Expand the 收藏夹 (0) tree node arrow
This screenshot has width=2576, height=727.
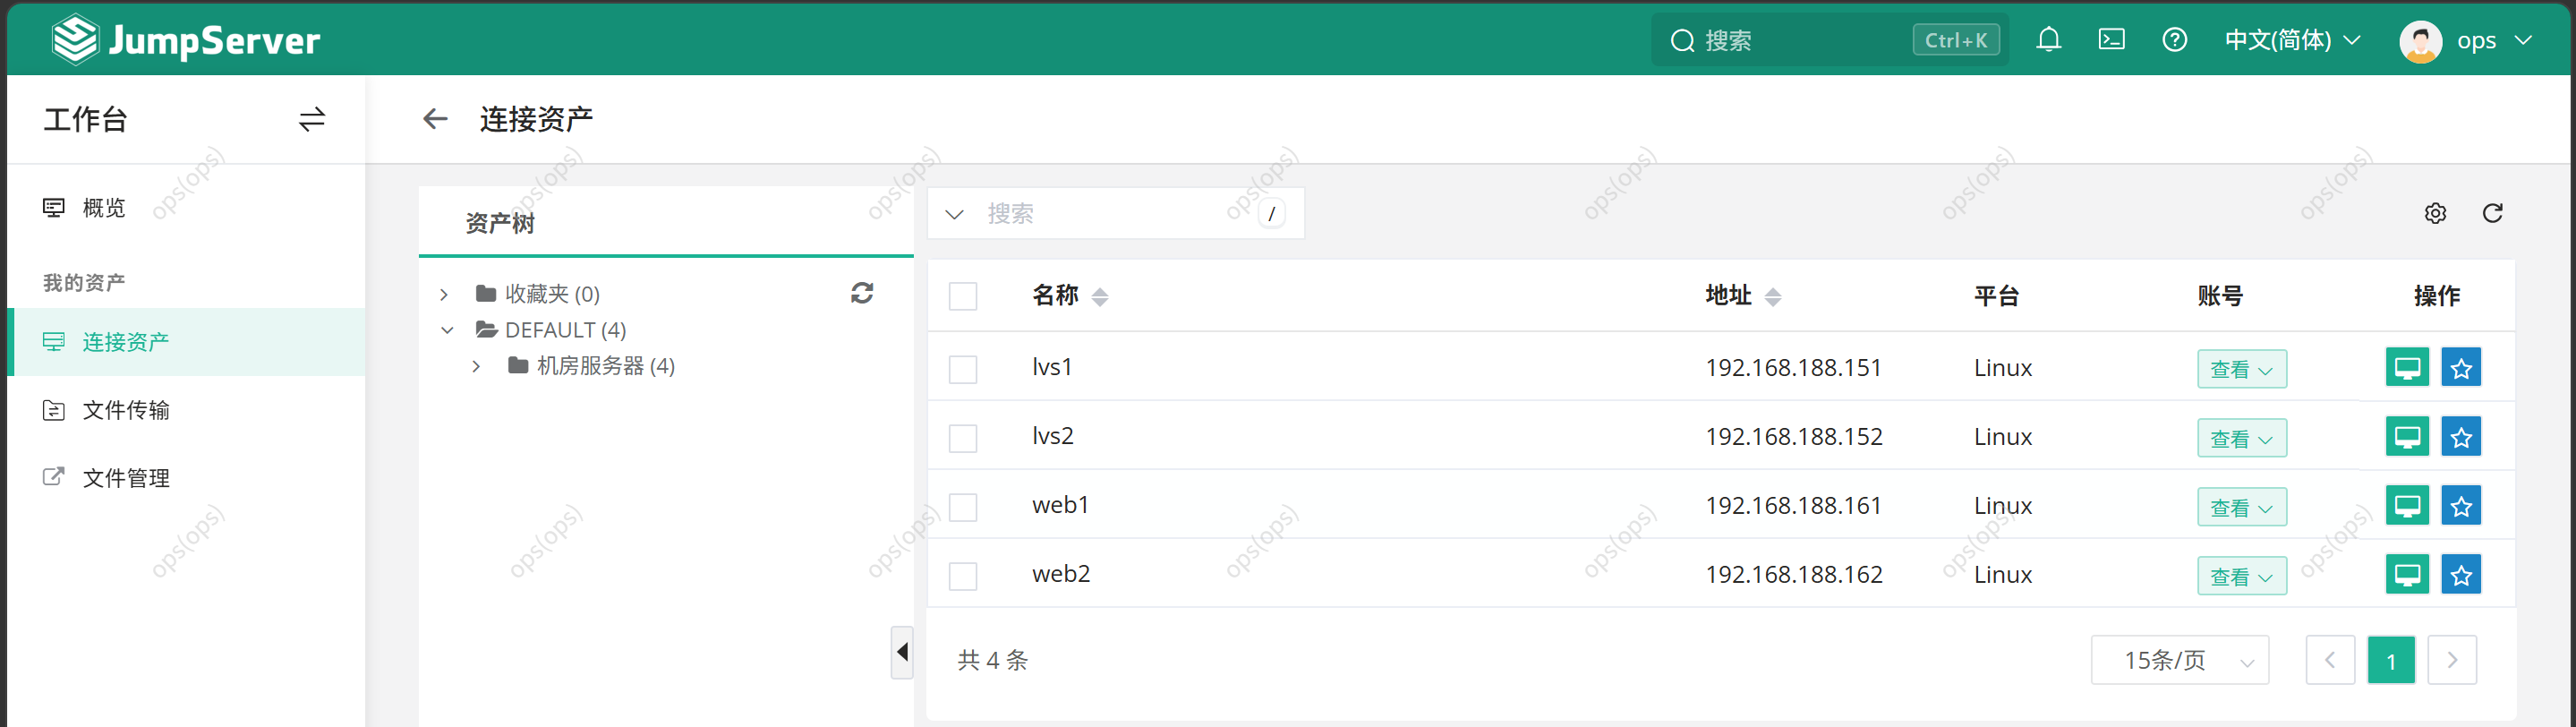click(444, 294)
